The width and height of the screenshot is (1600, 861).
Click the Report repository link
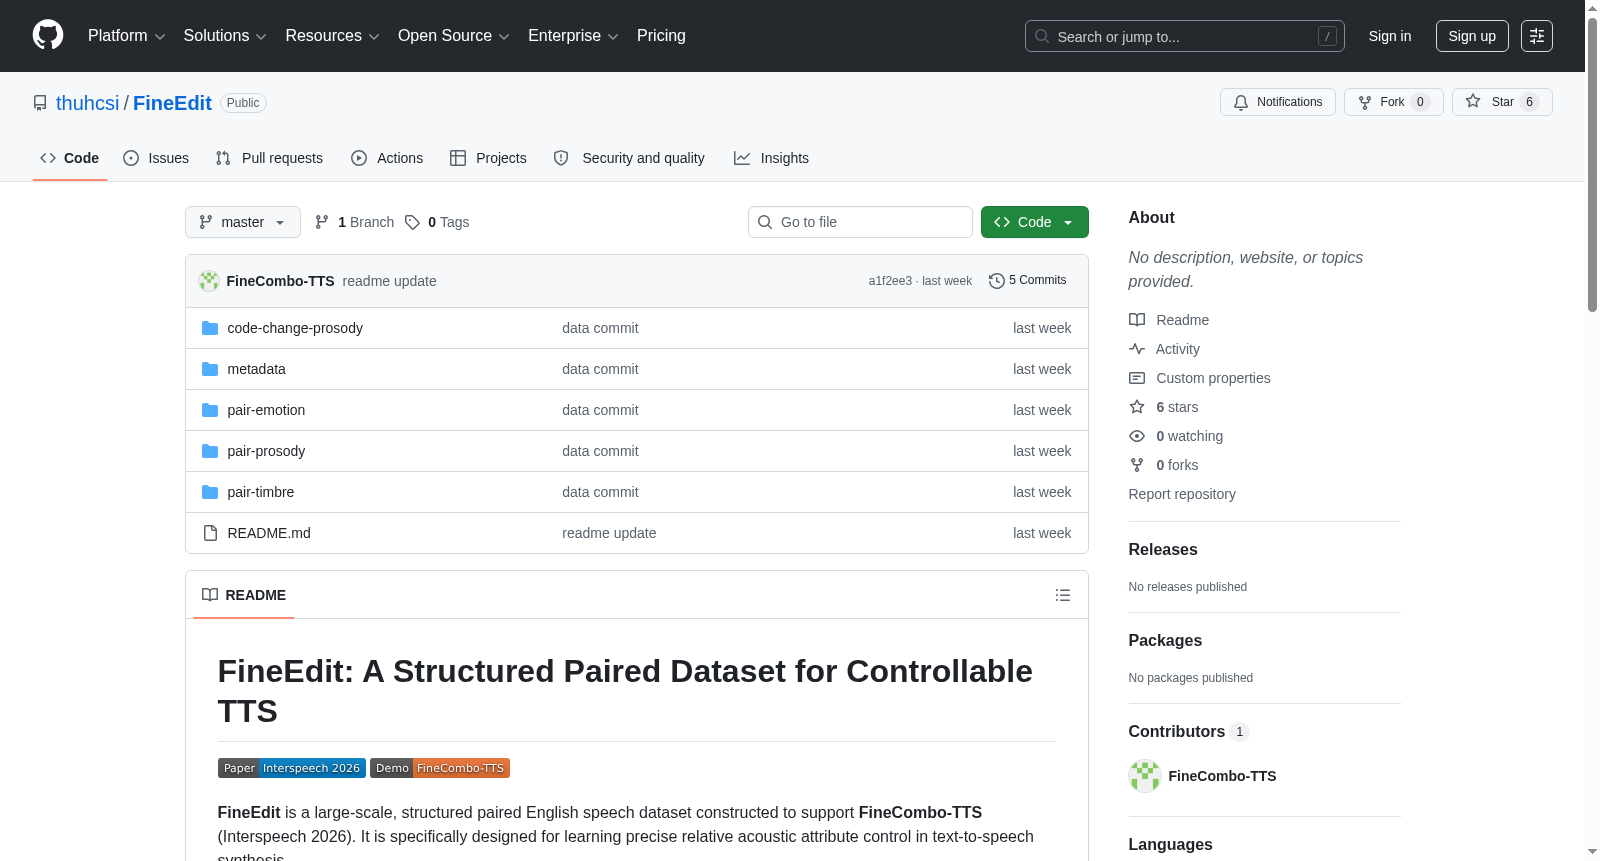(x=1182, y=494)
